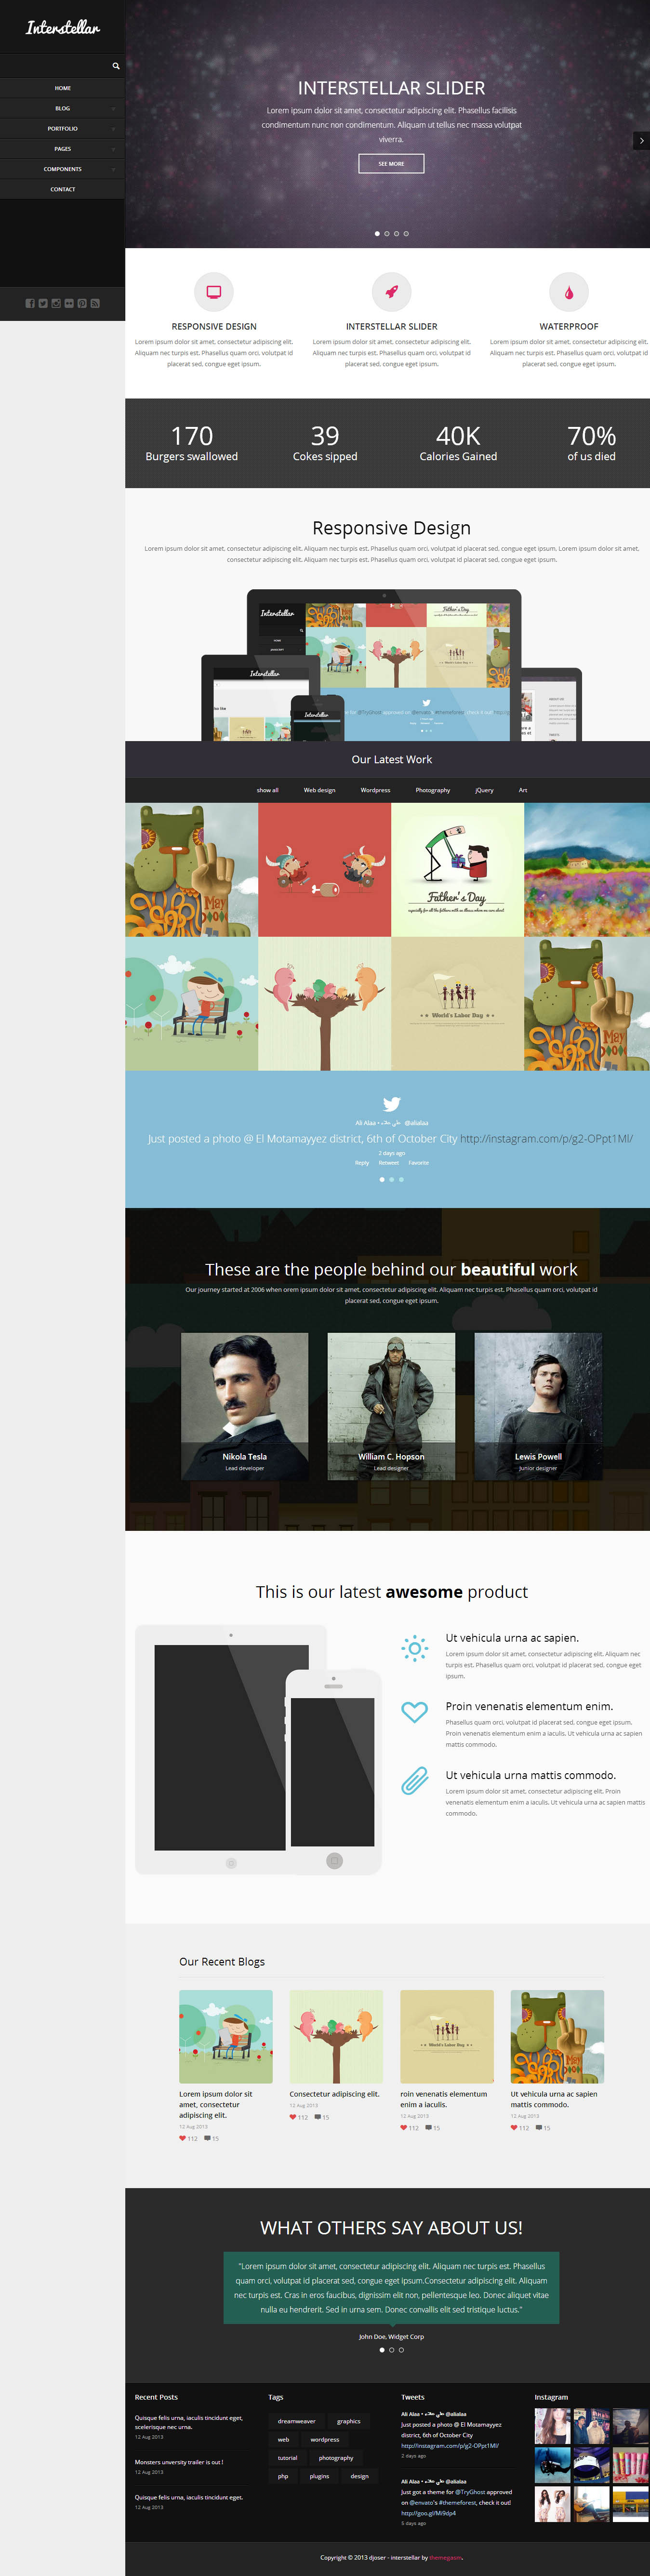The image size is (650, 2576).
Task: Click the 'dreamweaver' tag in footer
Action: click(297, 2421)
